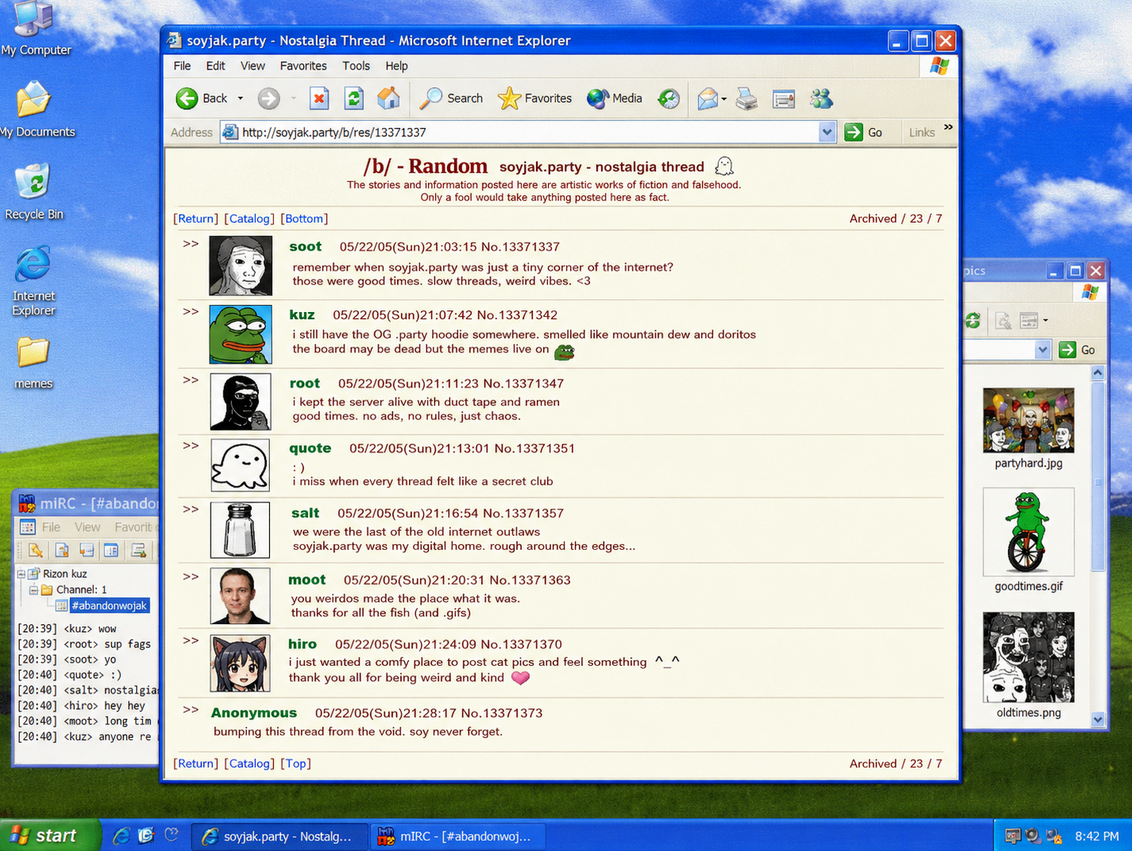Open the Search pane
The width and height of the screenshot is (1132, 851).
(x=451, y=98)
